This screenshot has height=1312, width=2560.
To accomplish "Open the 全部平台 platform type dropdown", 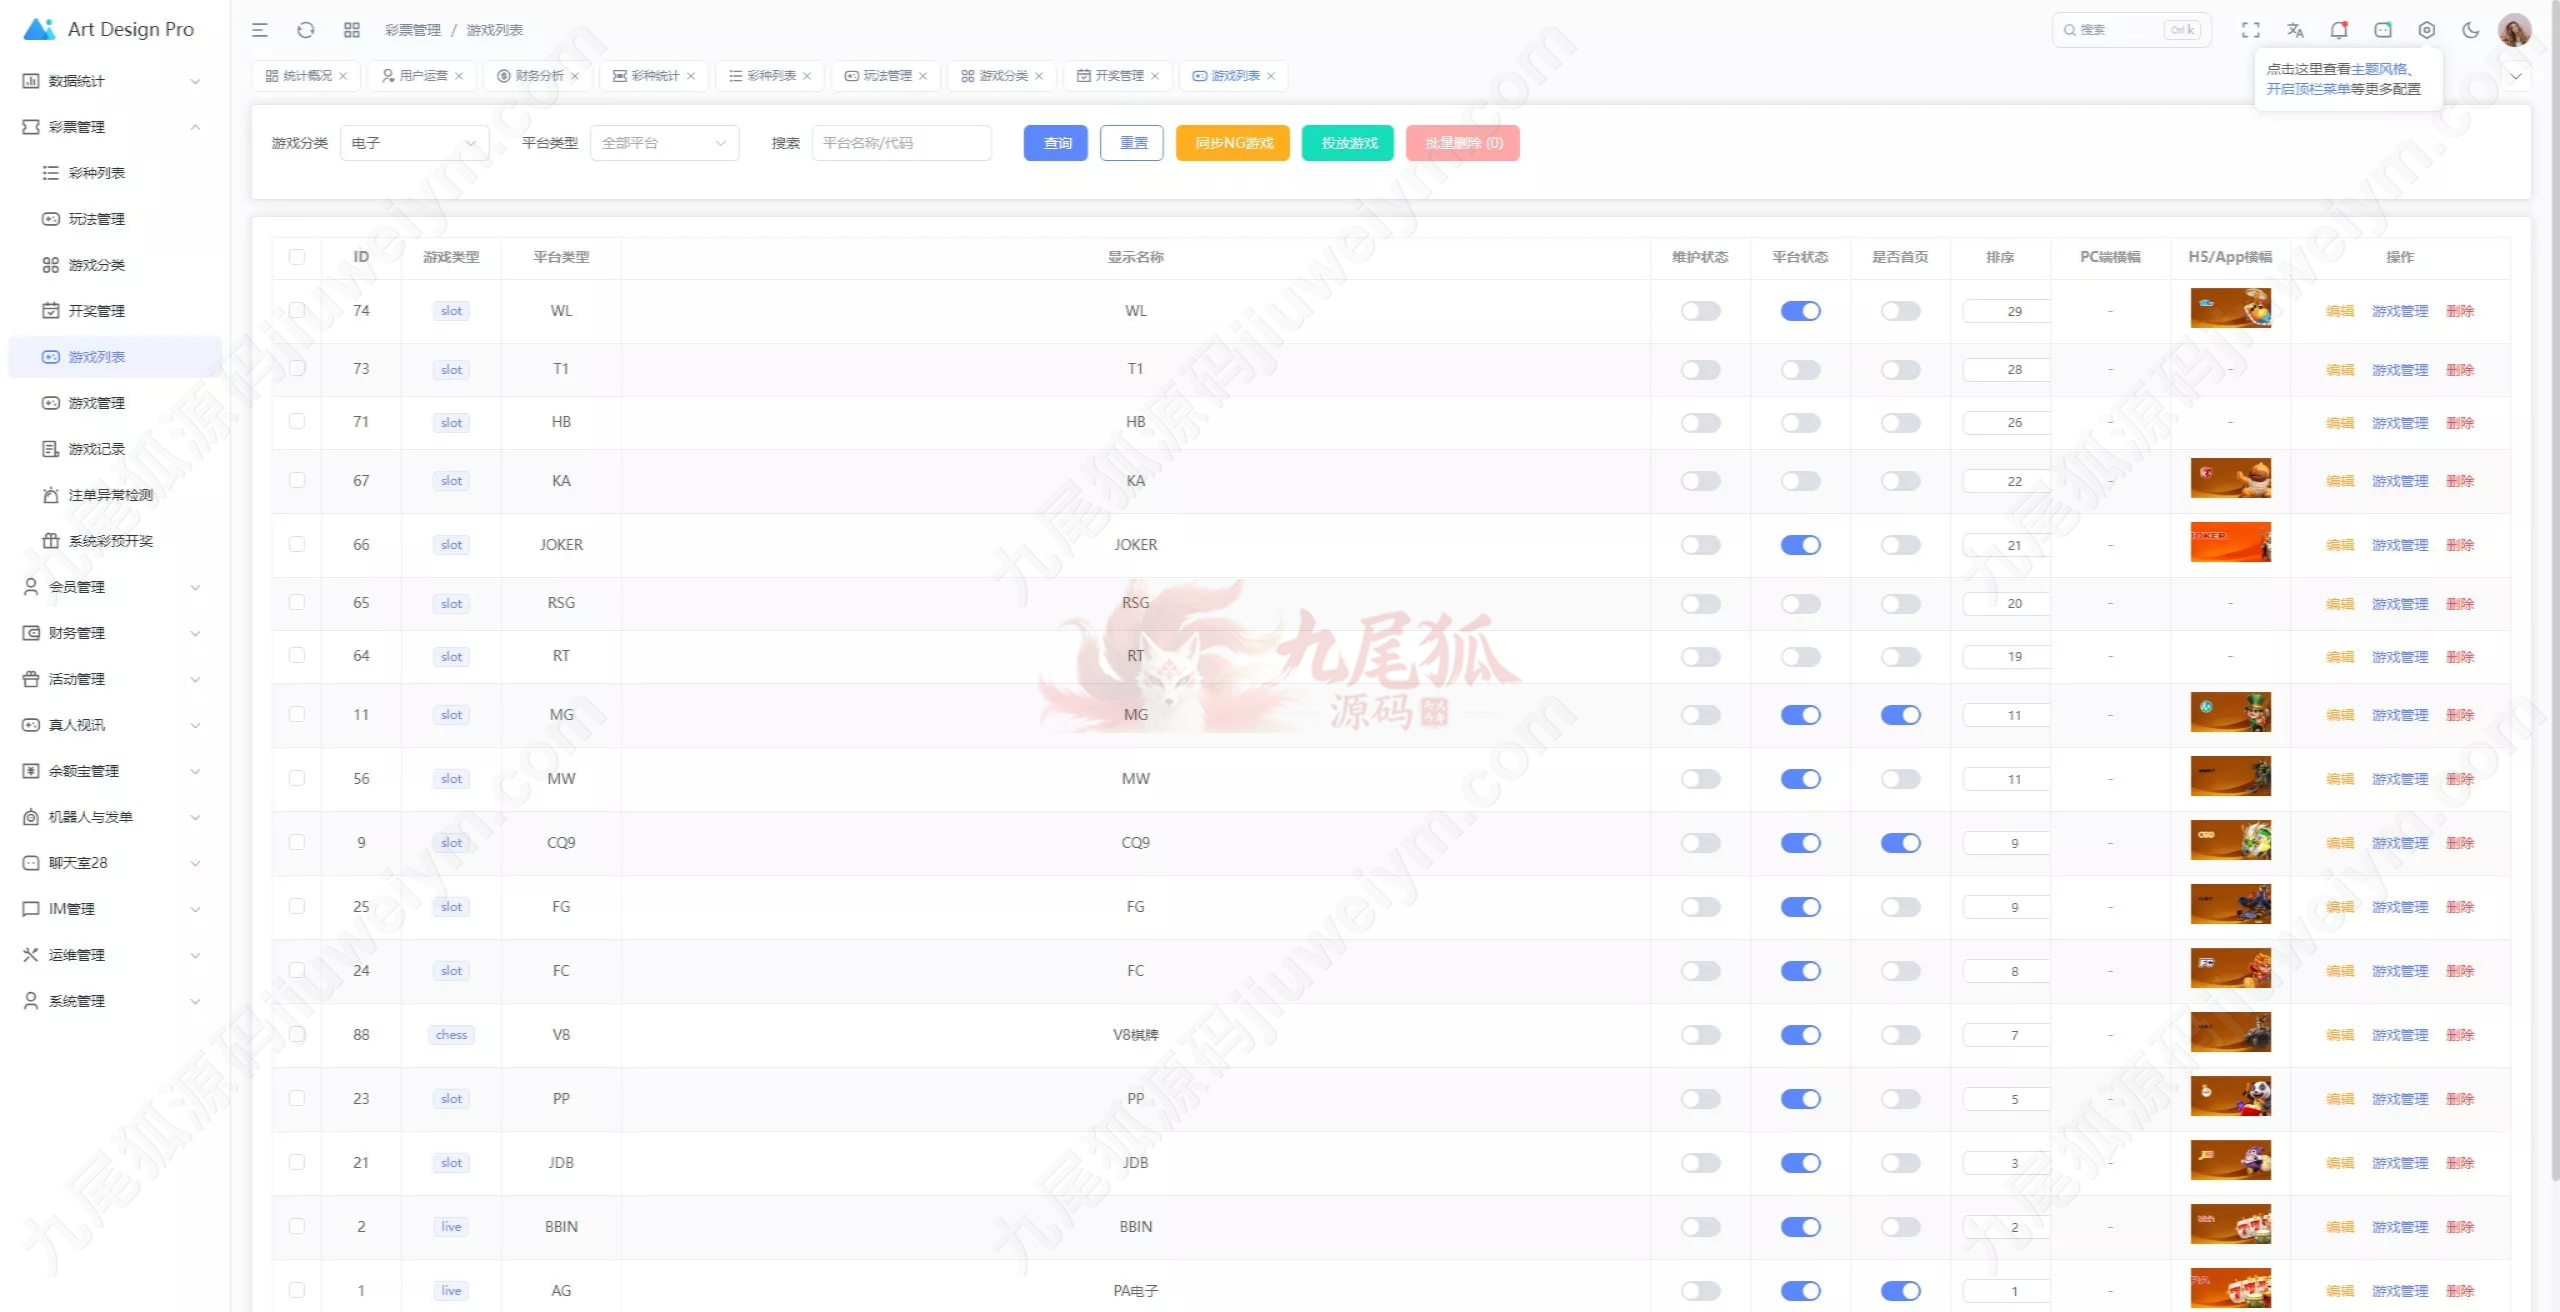I will (x=664, y=143).
